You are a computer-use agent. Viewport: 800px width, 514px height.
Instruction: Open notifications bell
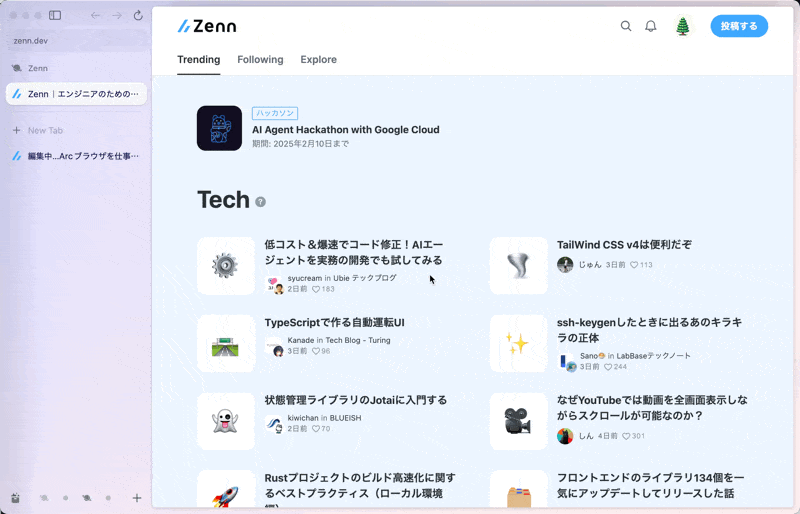[651, 26]
